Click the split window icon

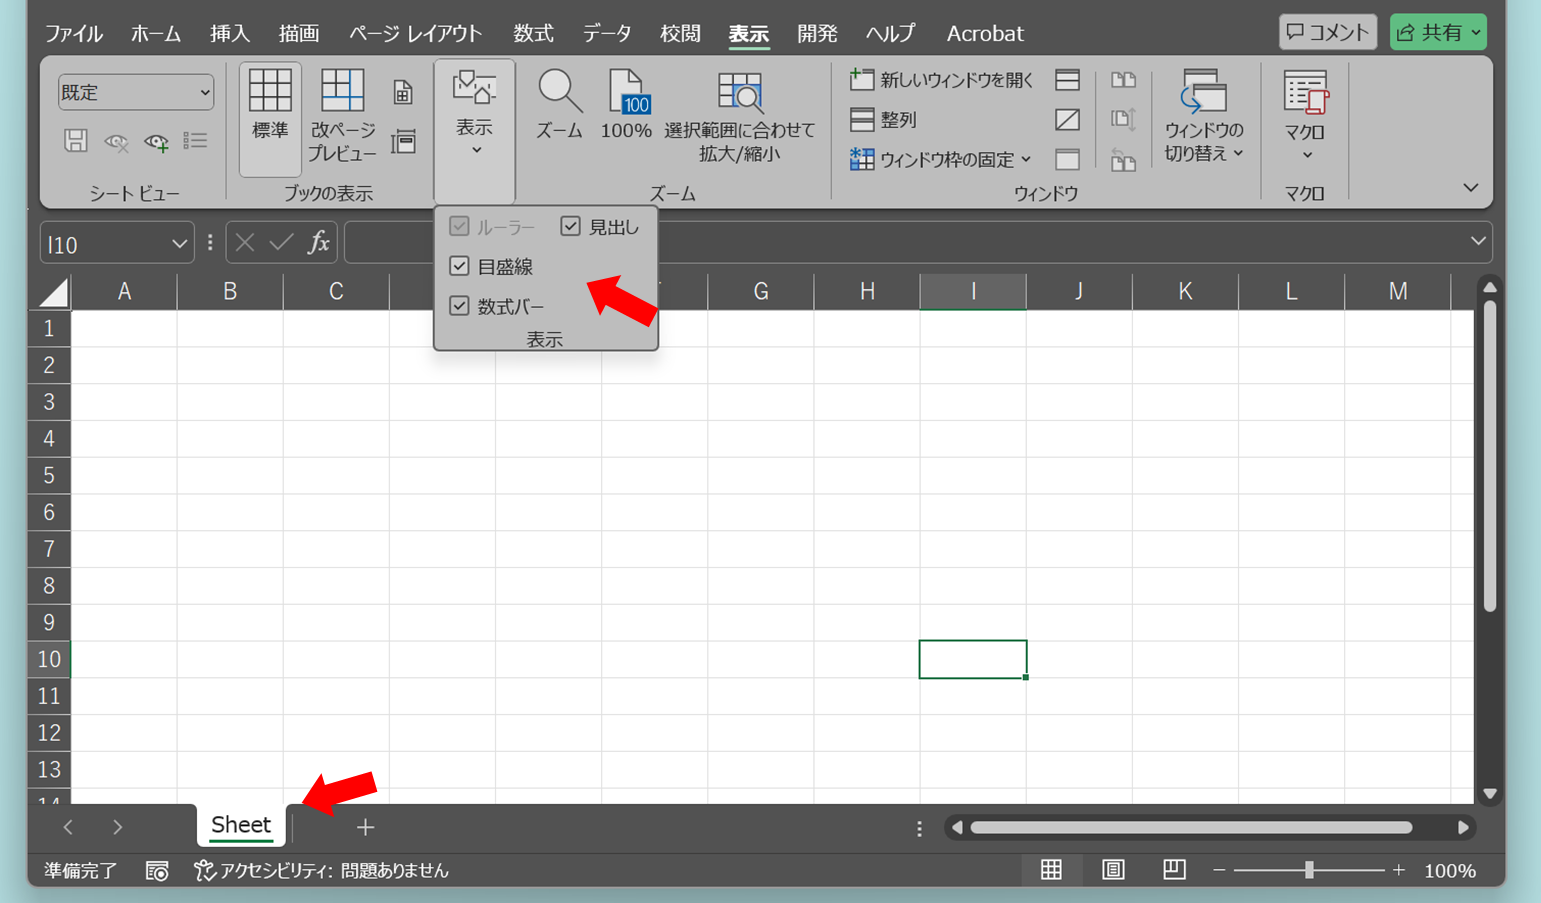pyautogui.click(x=1067, y=80)
